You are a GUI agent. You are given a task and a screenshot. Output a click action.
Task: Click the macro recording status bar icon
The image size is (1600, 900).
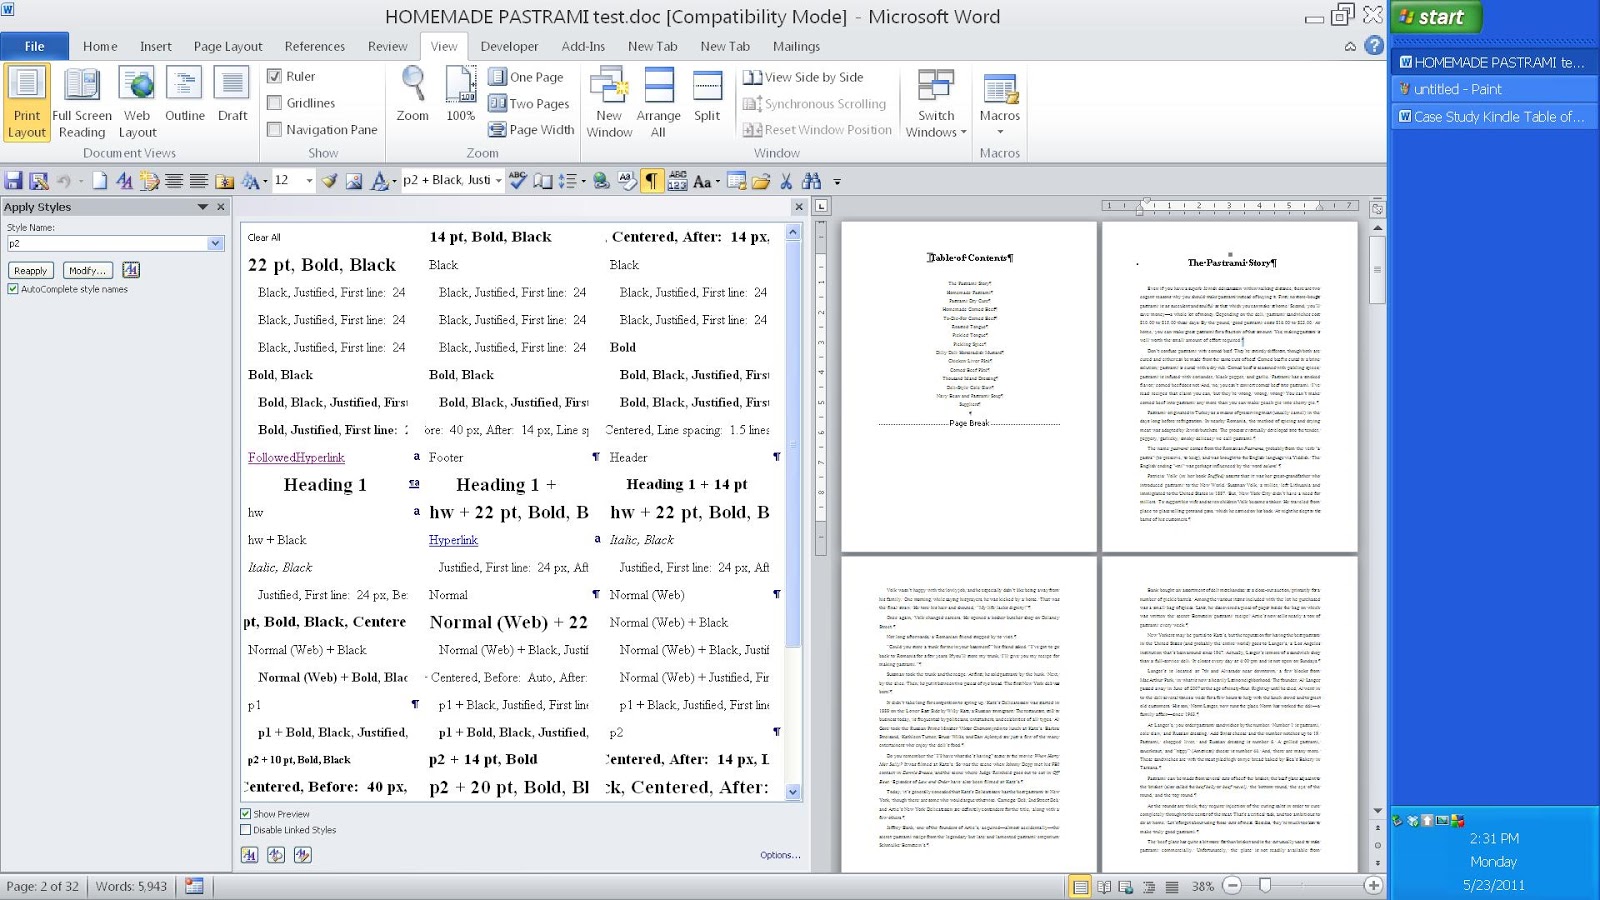click(x=194, y=886)
